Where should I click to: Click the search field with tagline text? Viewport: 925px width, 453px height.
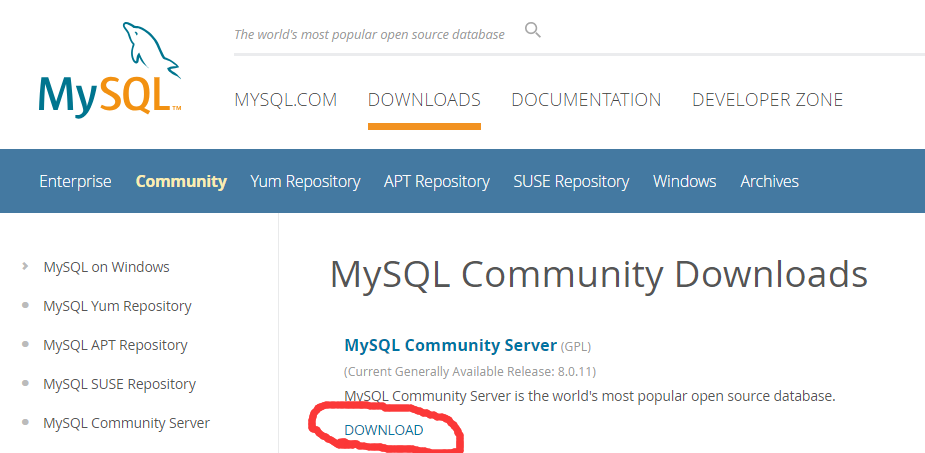369,34
